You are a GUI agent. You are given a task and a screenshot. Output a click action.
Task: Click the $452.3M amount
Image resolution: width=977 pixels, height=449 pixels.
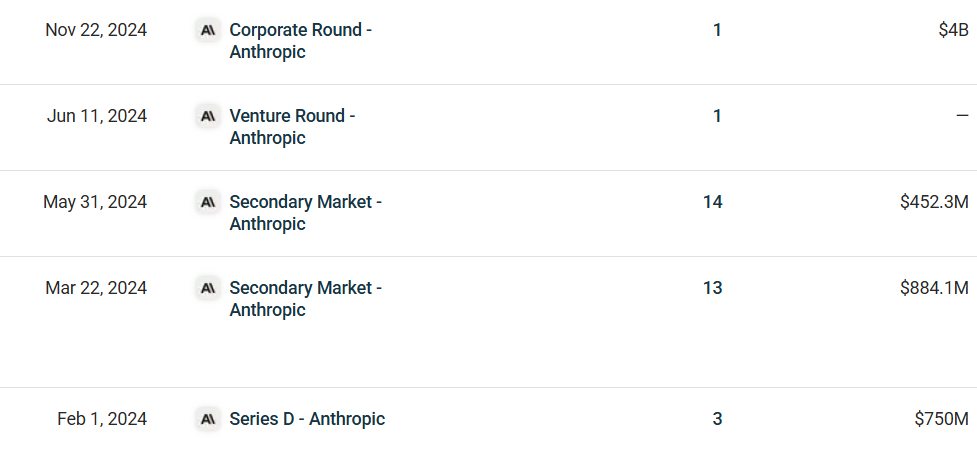[935, 202]
